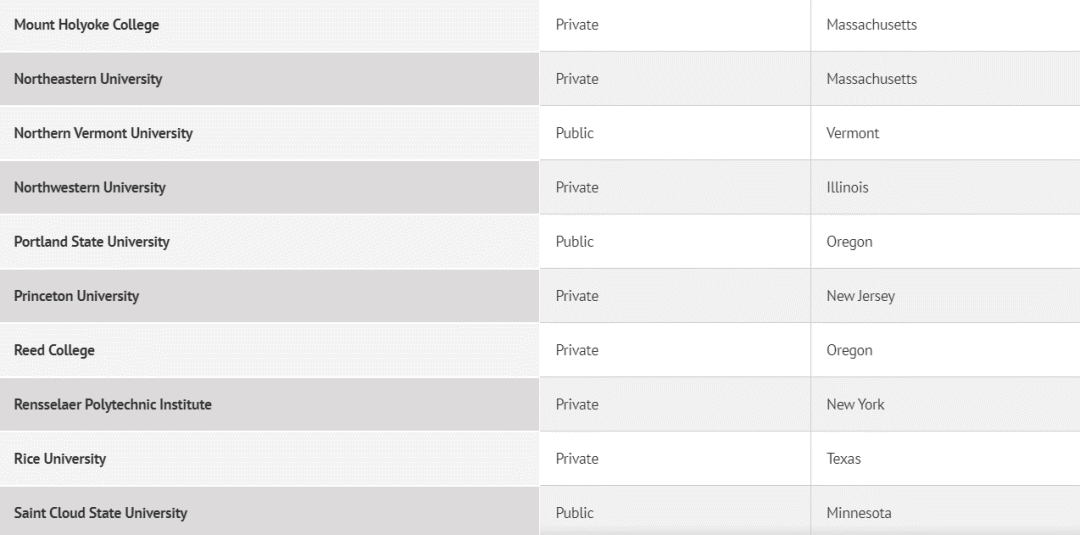Screen dimensions: 1080x535
Task: Click Reed College name
Action: tap(54, 350)
